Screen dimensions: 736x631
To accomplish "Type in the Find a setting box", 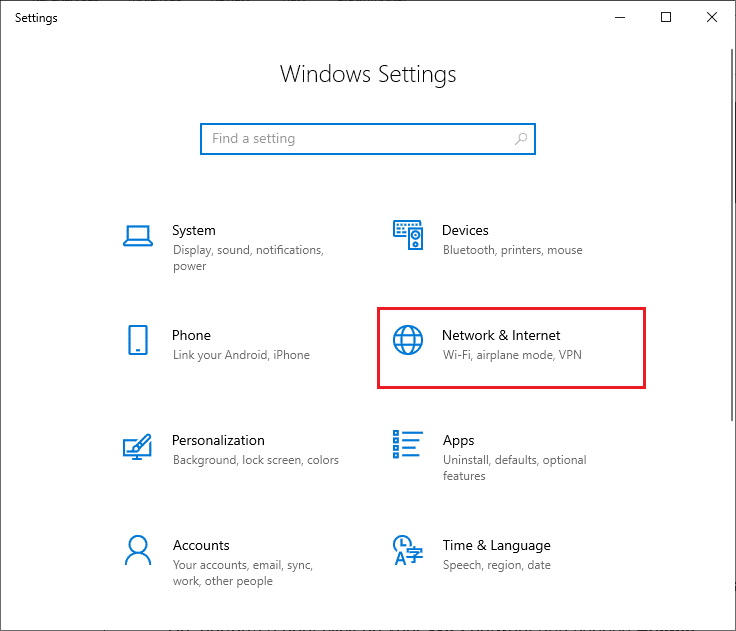I will 360,139.
